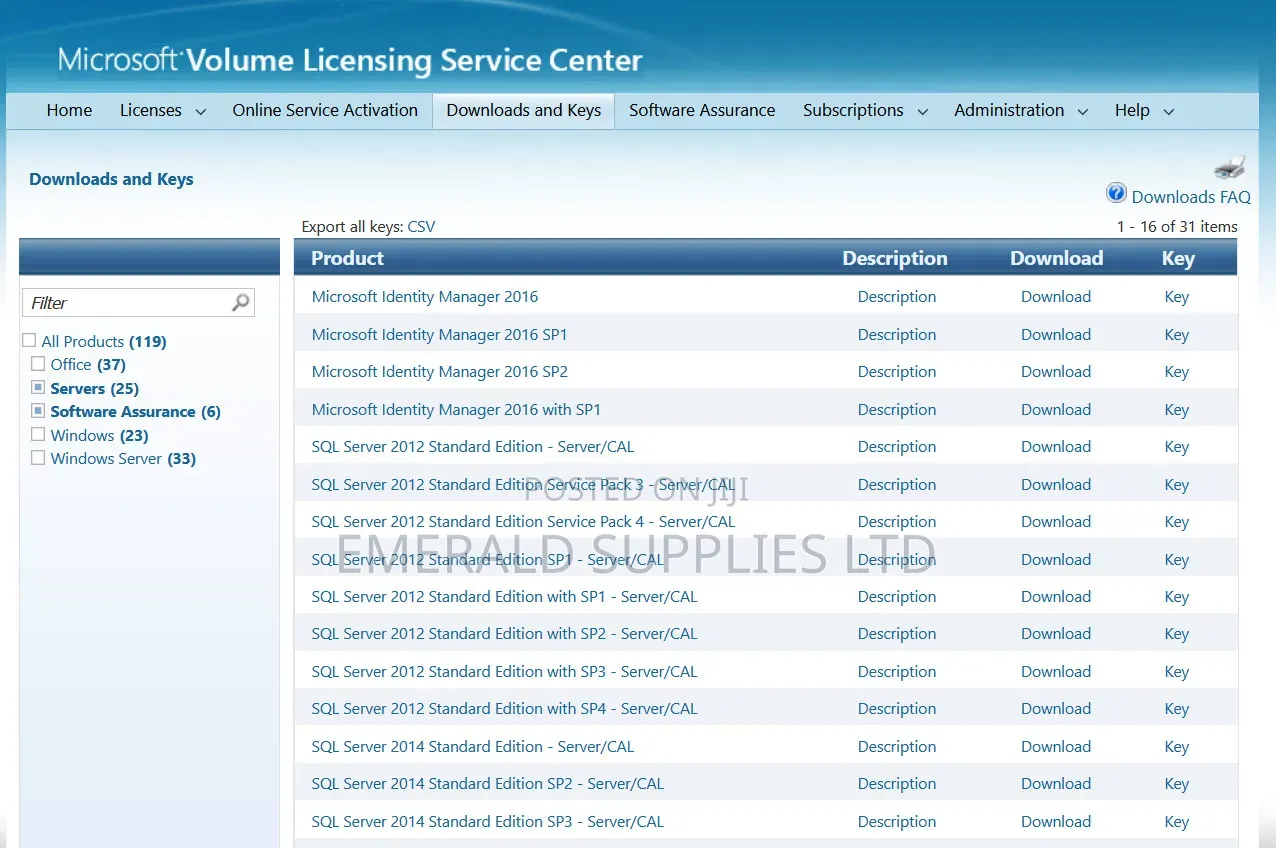1276x848 pixels.
Task: View Description for SQL Server 2012 with SP4
Action: tap(897, 708)
